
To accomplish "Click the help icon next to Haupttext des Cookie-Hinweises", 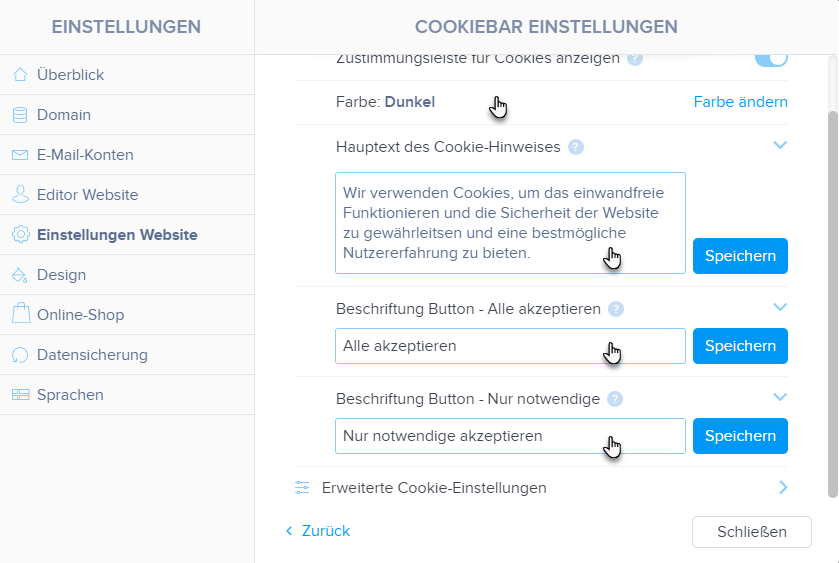I will tap(576, 147).
